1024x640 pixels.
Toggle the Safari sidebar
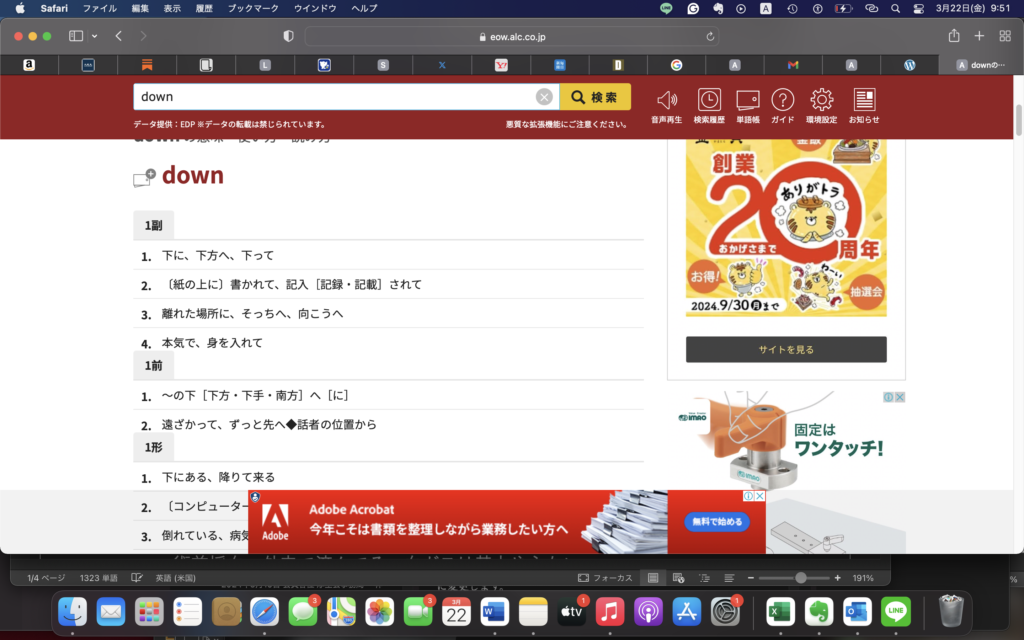(76, 36)
